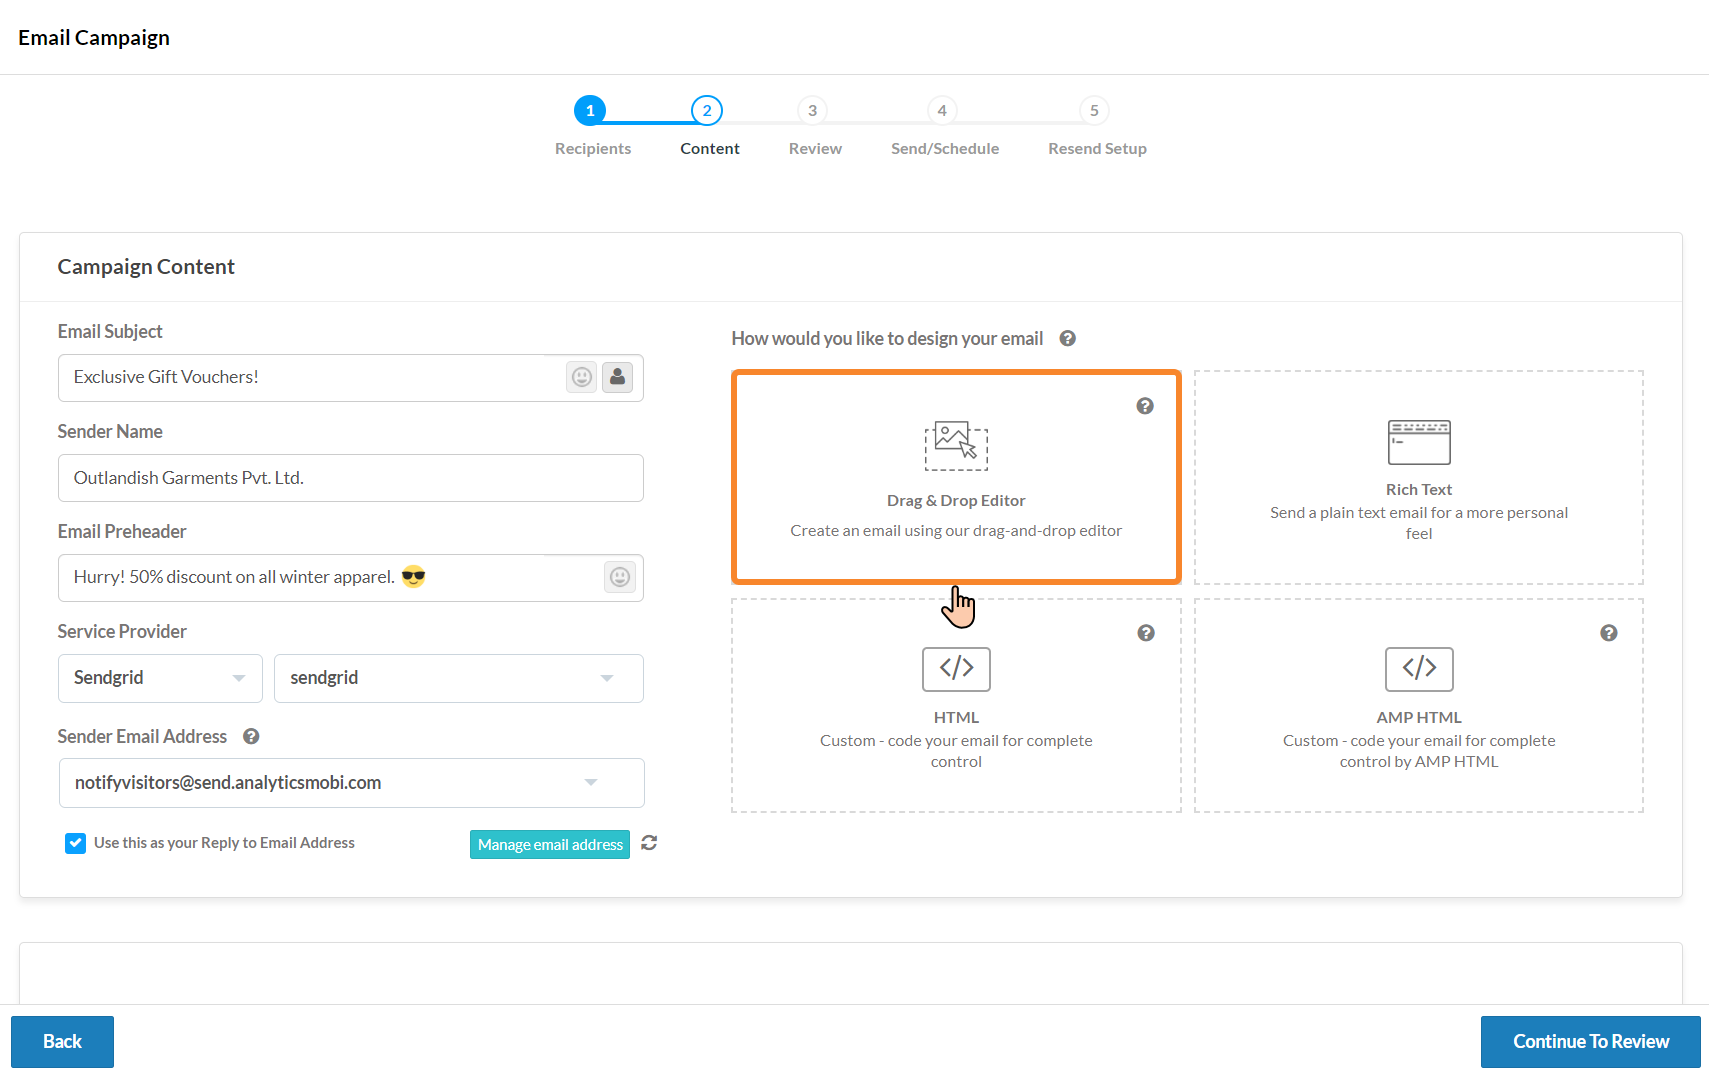
Task: Select the Drag & Drop Editor image icon
Action: pos(956,445)
